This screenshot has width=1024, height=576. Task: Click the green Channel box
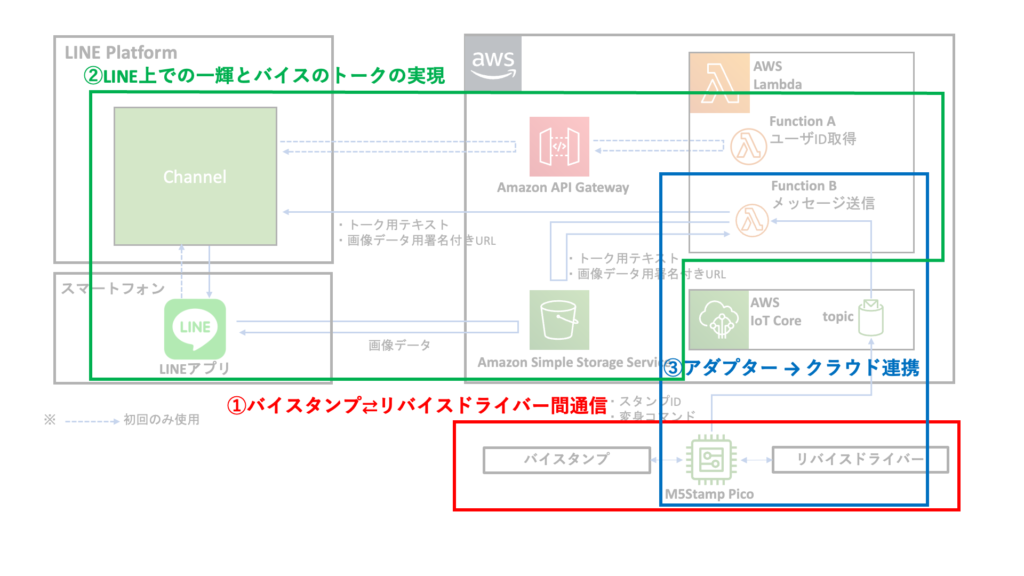194,177
